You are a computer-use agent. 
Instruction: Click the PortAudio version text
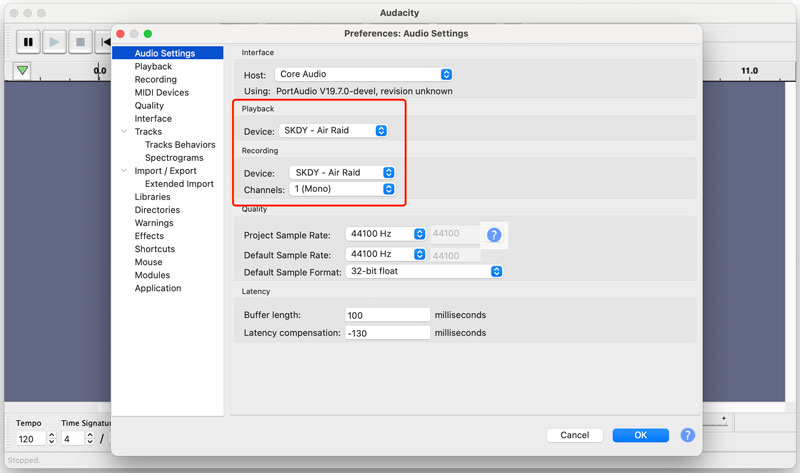tap(364, 91)
